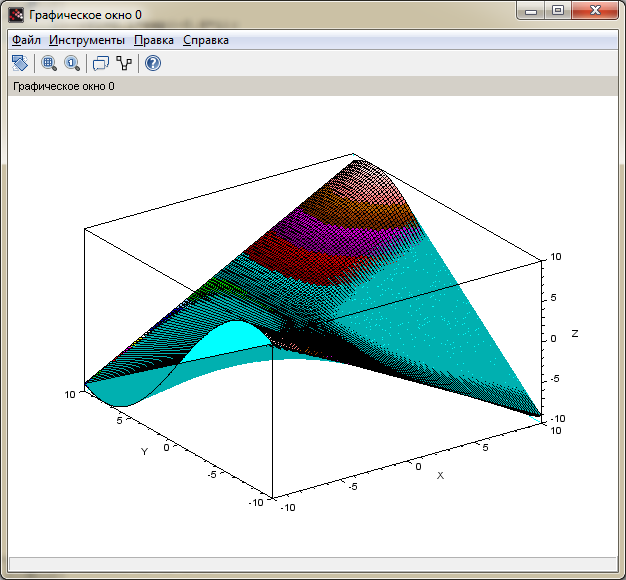Open the Файл menu

coord(26,40)
